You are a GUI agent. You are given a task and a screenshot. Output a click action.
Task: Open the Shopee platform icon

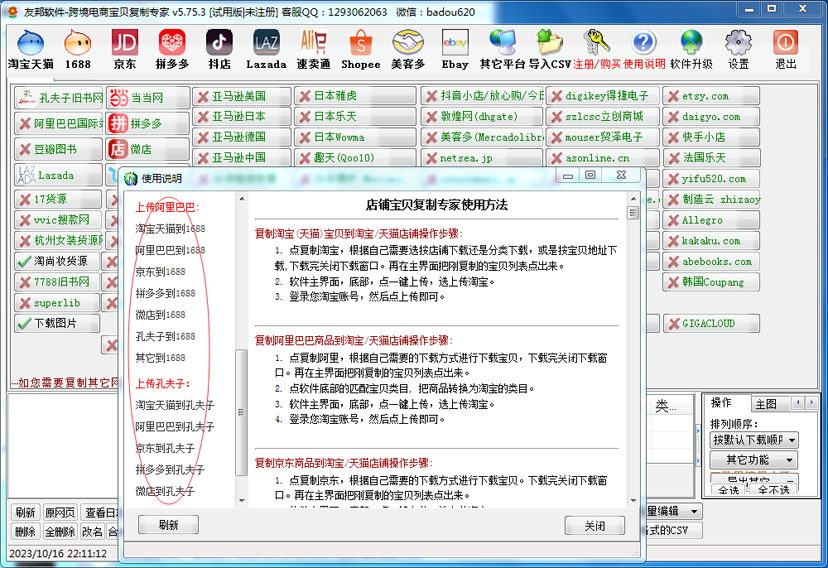[x=360, y=49]
